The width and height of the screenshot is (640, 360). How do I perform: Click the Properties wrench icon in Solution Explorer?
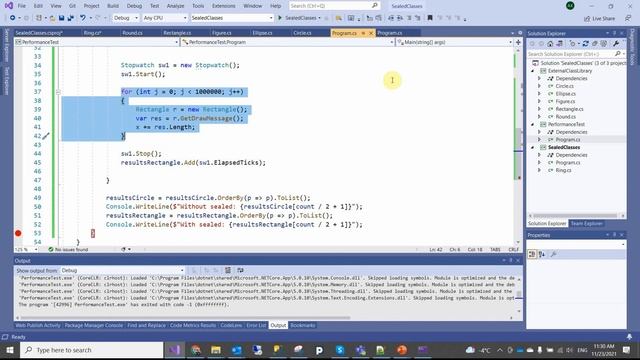616,44
